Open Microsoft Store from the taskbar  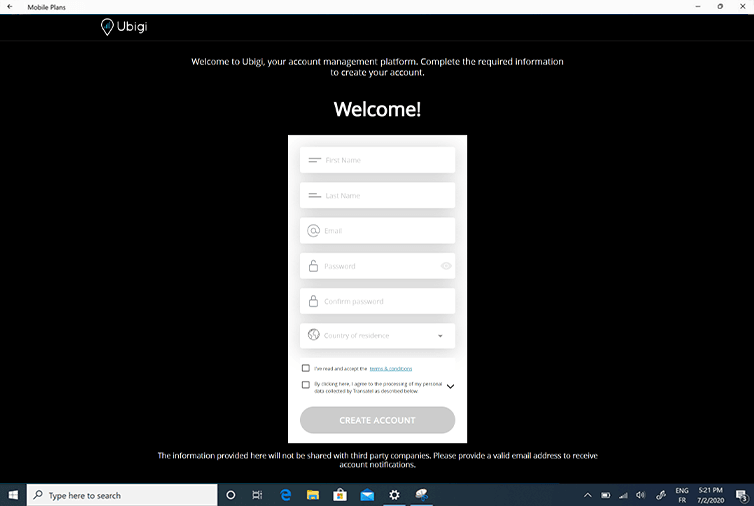(340, 495)
